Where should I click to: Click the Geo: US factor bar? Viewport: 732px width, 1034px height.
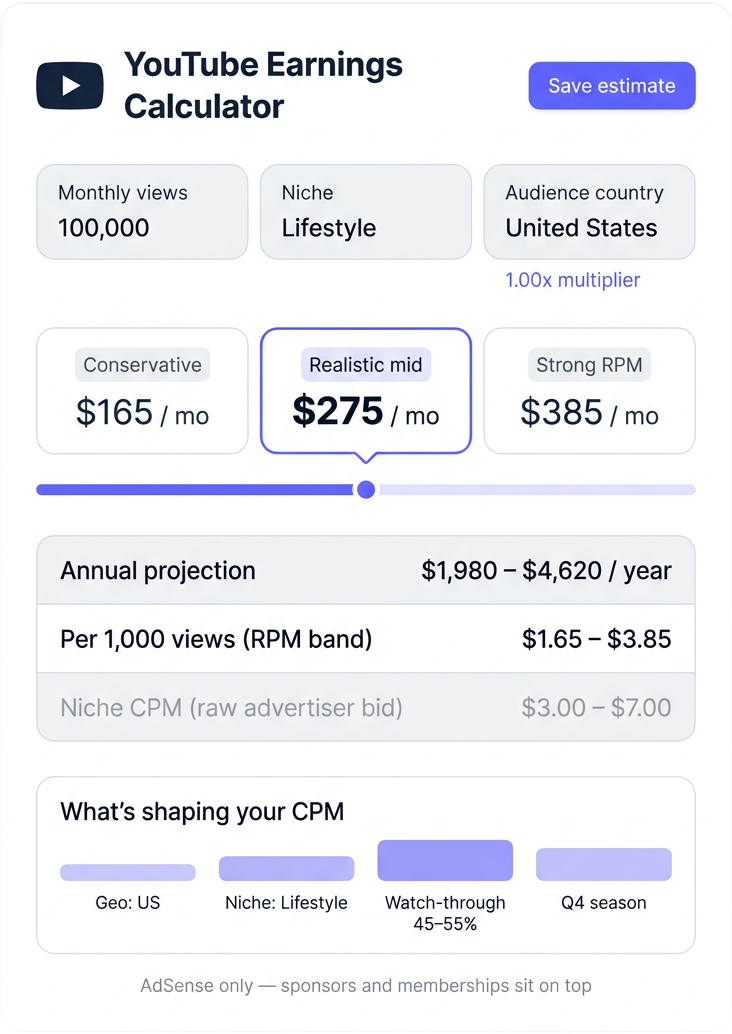click(128, 872)
